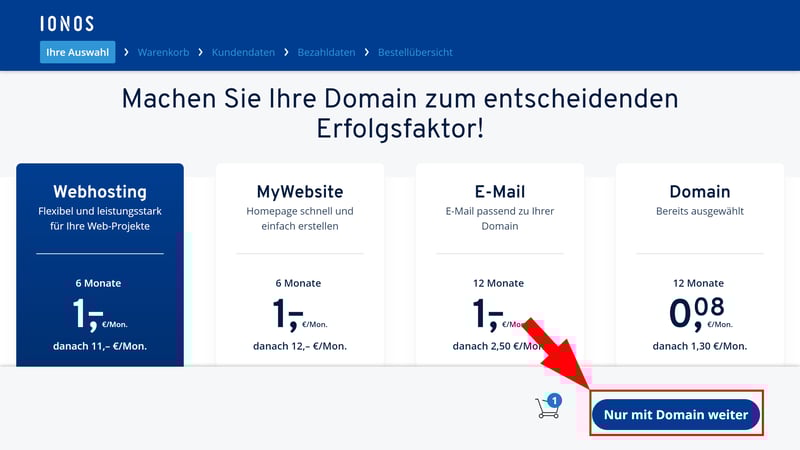Go to the Warenkorb step
Screen dimensions: 800x450
(x=163, y=52)
